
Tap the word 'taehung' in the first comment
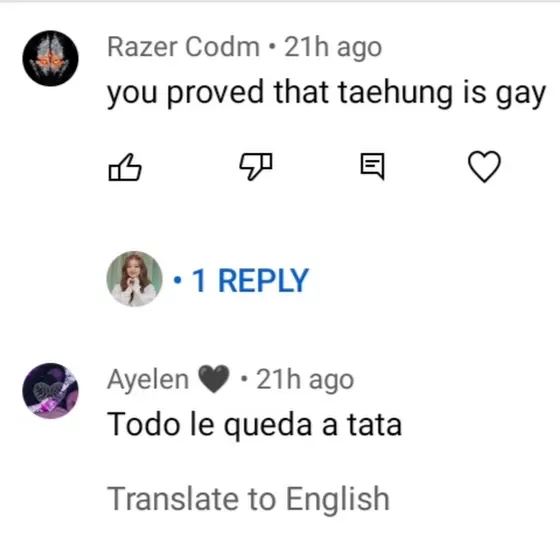coord(395,93)
